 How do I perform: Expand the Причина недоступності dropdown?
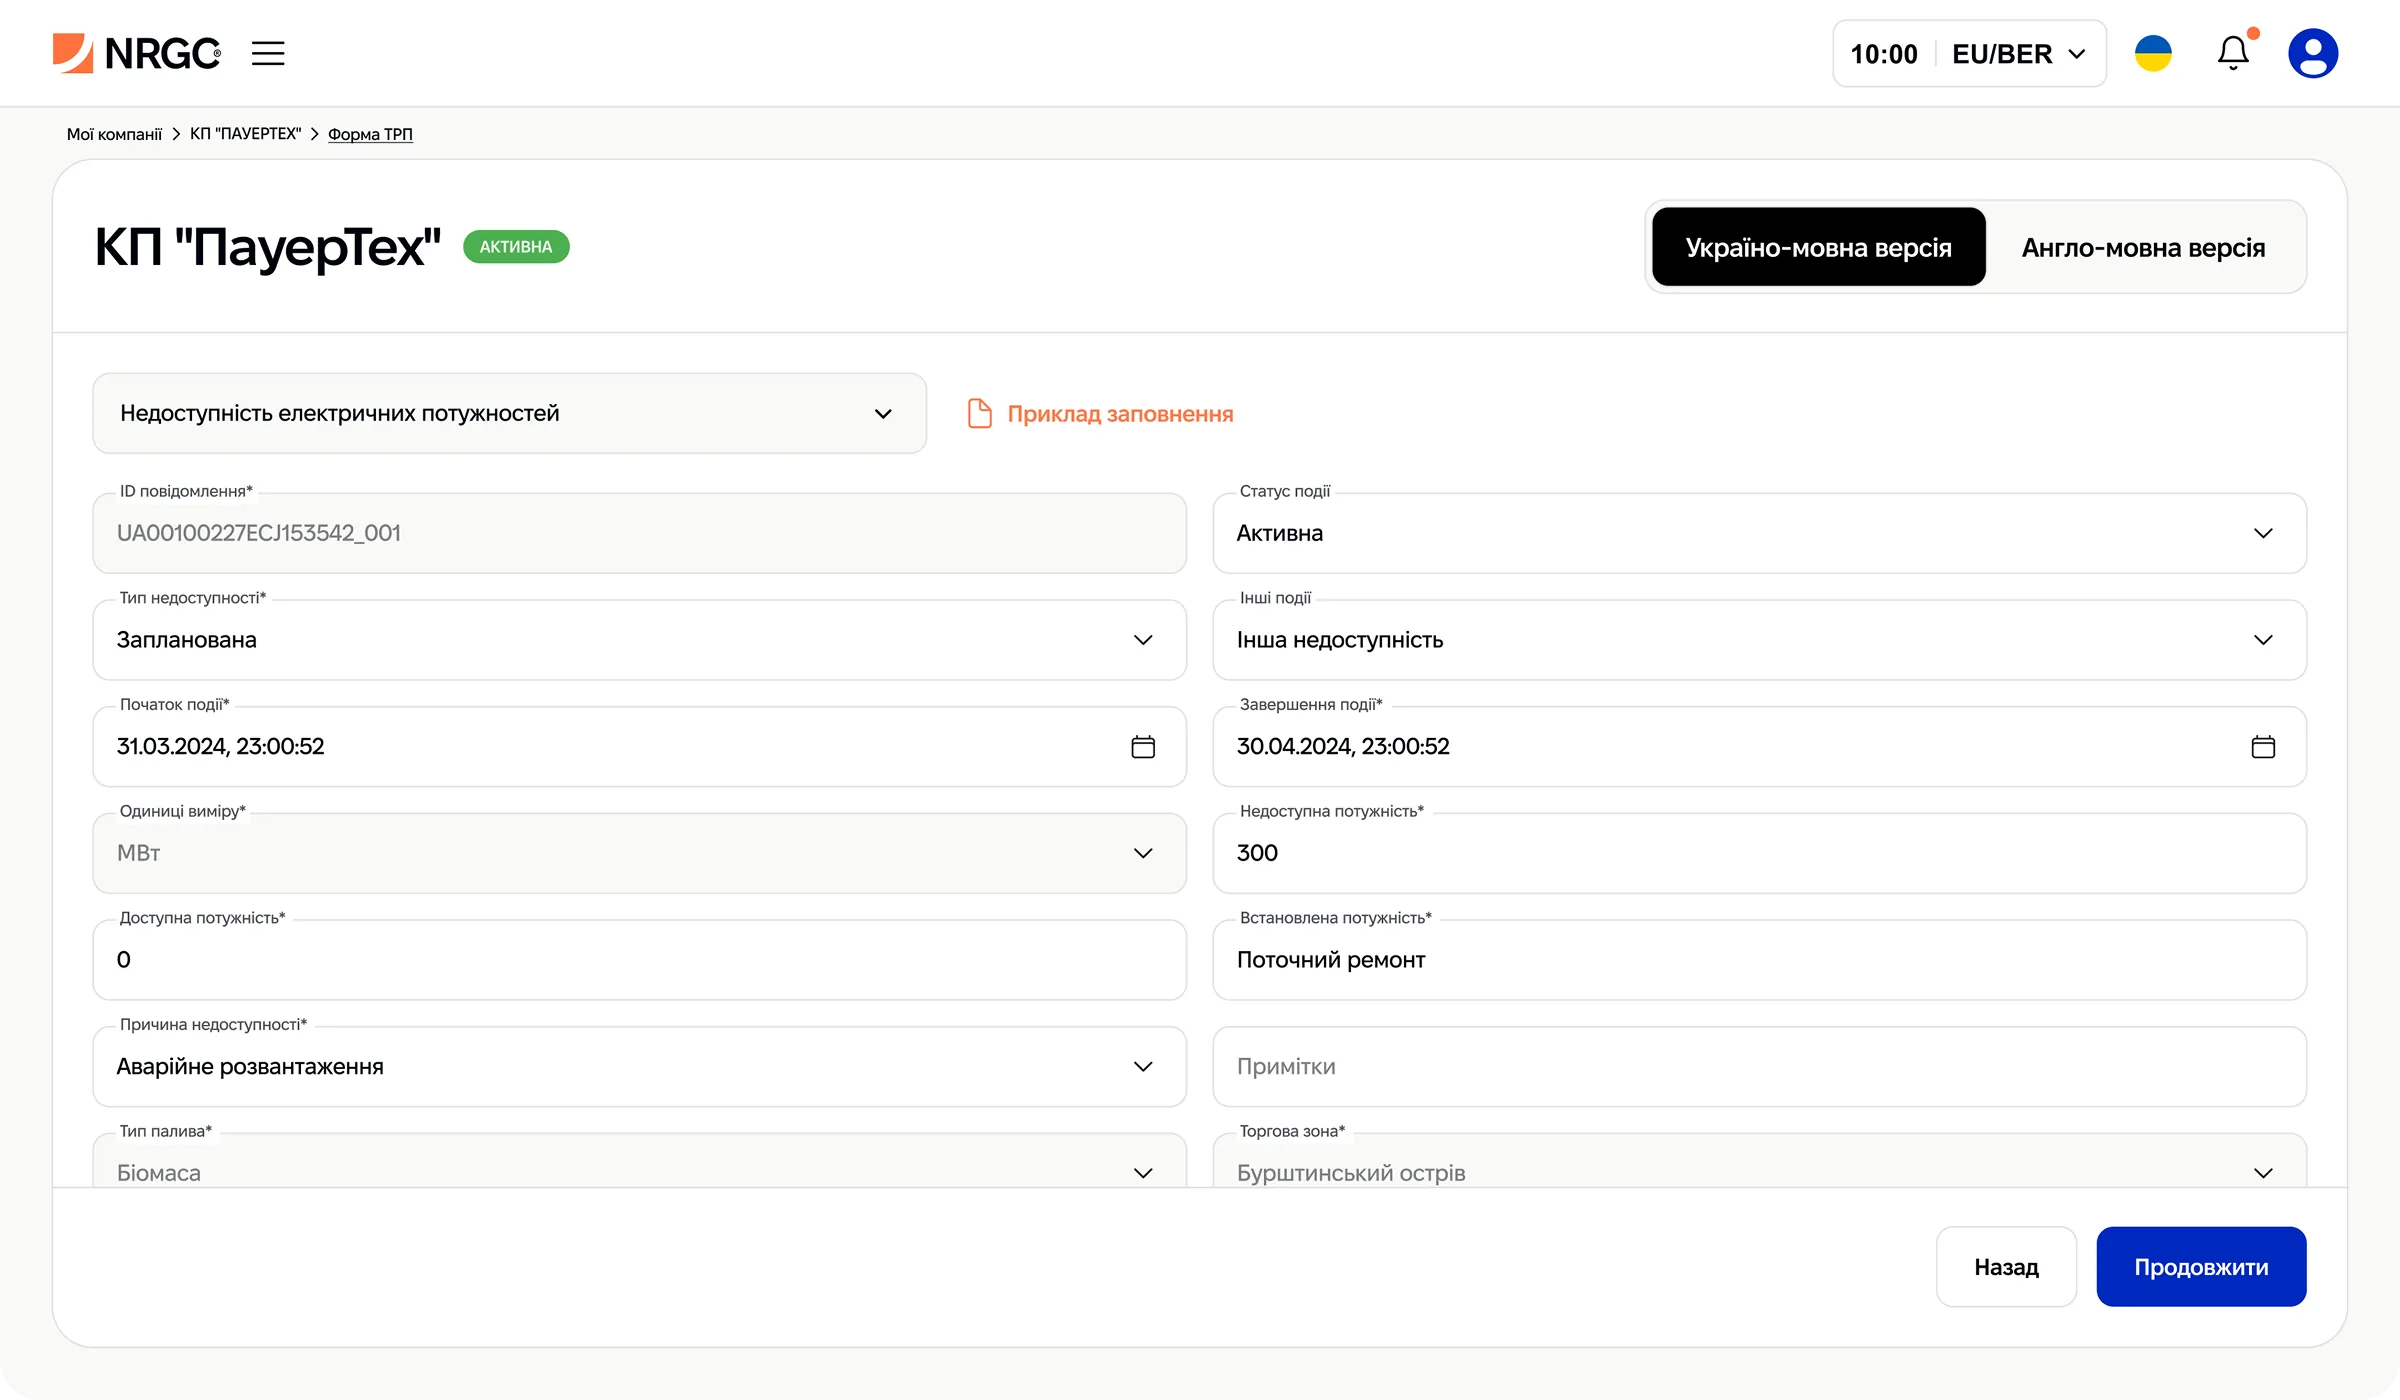[x=640, y=1066]
